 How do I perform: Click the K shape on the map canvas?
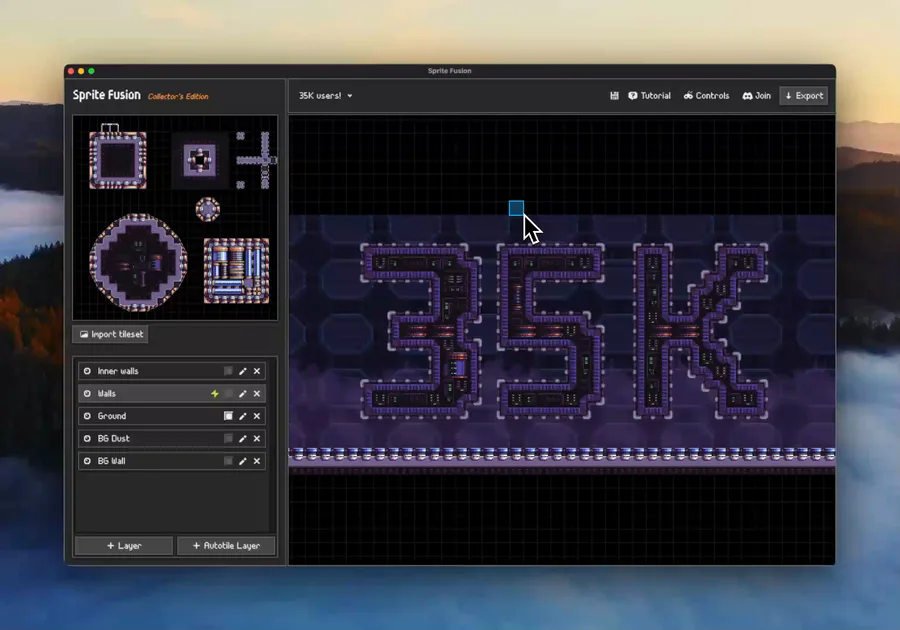(700, 331)
